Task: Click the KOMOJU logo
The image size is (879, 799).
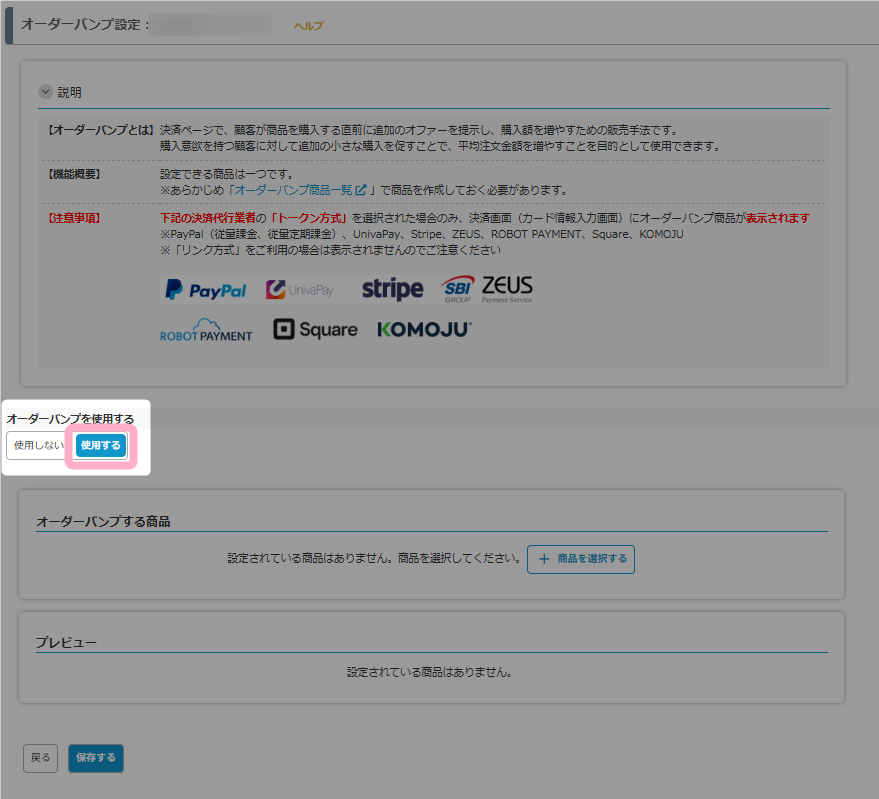Action: pyautogui.click(x=424, y=330)
